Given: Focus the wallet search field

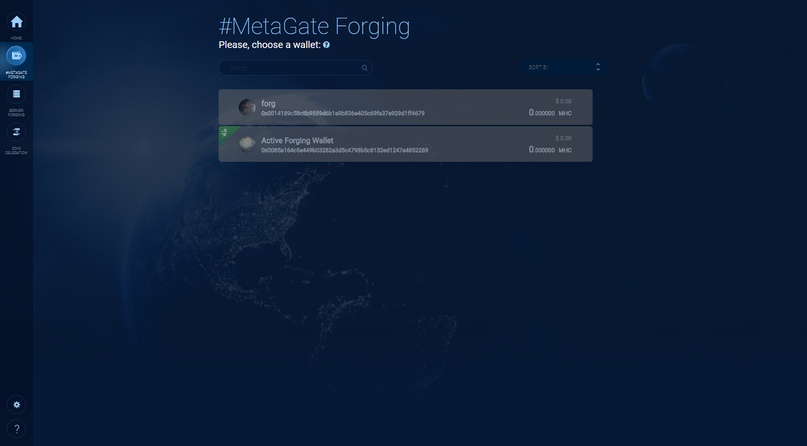Looking at the screenshot, I should click(295, 68).
